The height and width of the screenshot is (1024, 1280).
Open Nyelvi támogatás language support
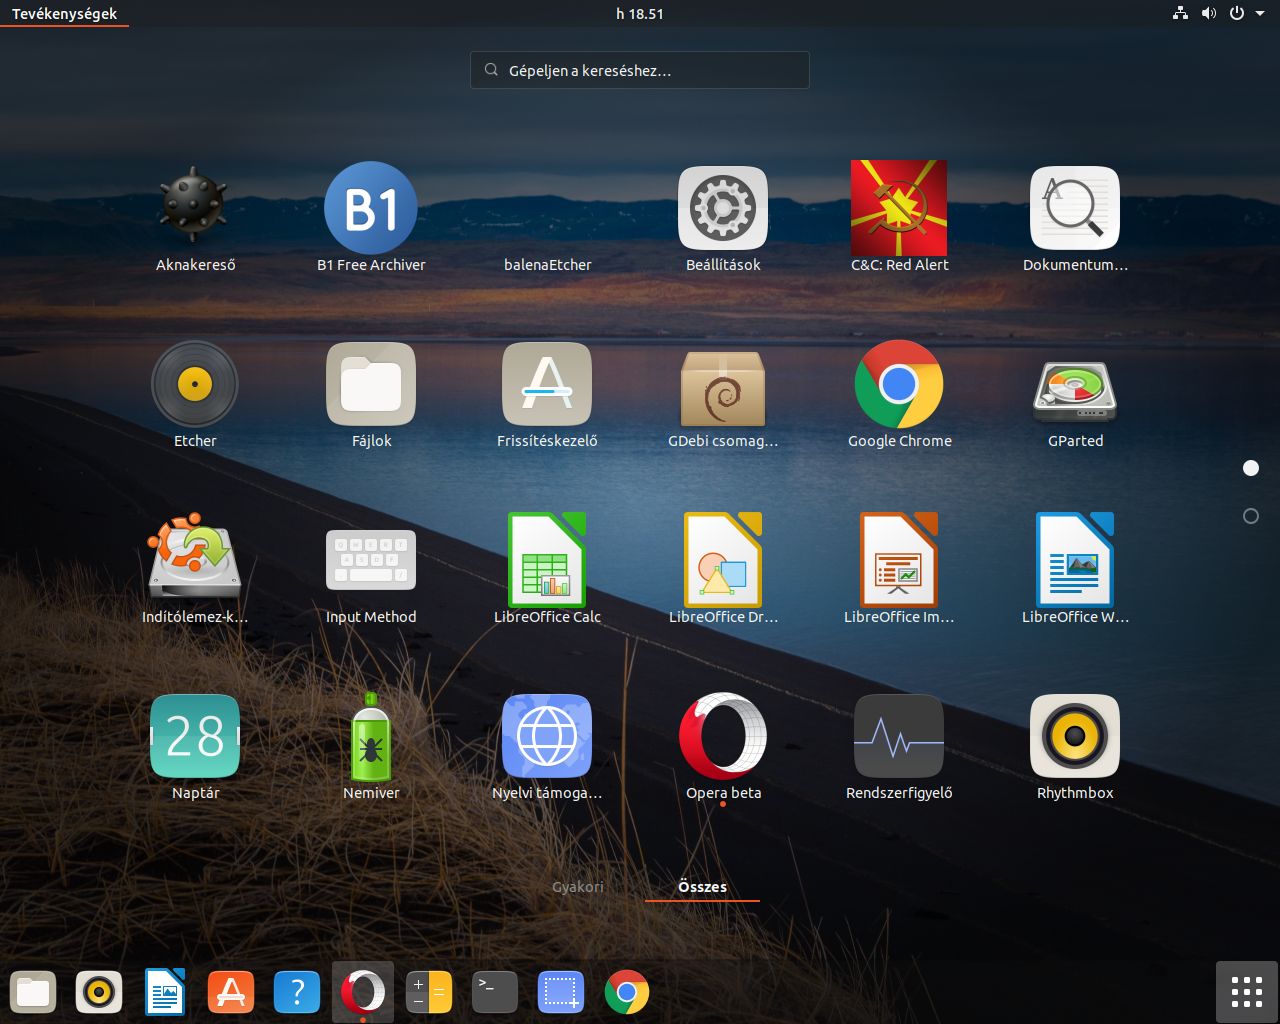547,736
